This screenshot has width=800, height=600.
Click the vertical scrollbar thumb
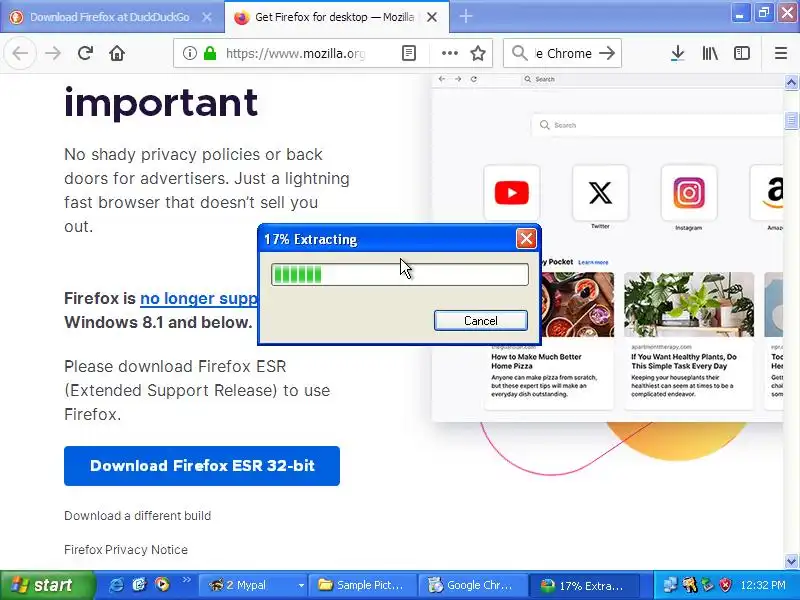(x=791, y=120)
